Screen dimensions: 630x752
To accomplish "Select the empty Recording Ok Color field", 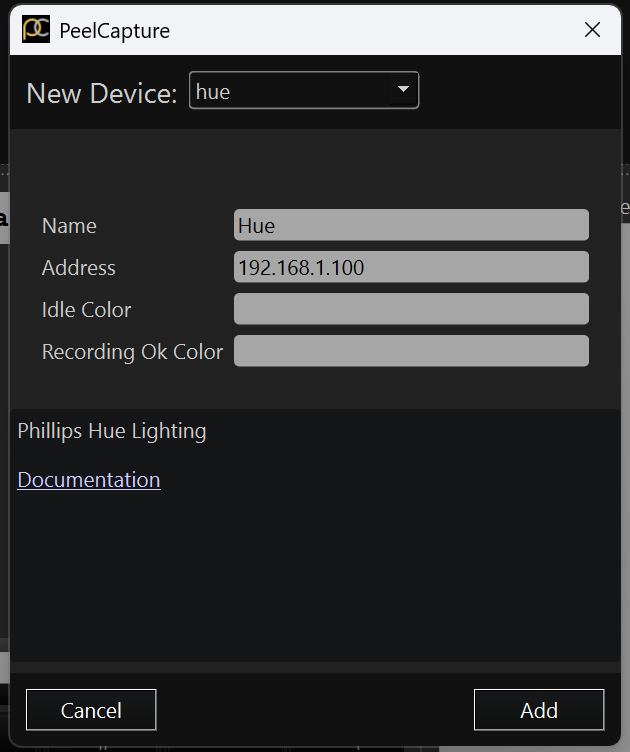I will pyautogui.click(x=411, y=351).
